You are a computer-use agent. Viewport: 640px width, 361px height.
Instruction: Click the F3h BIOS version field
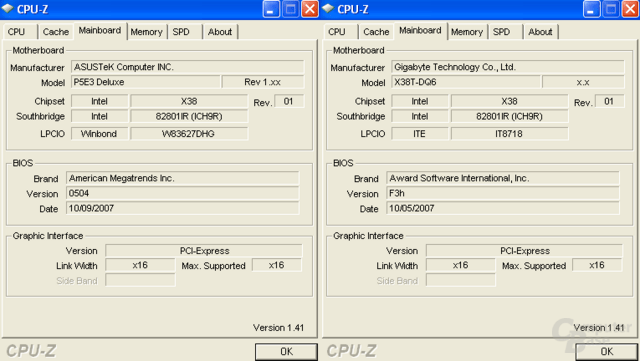coord(503,193)
